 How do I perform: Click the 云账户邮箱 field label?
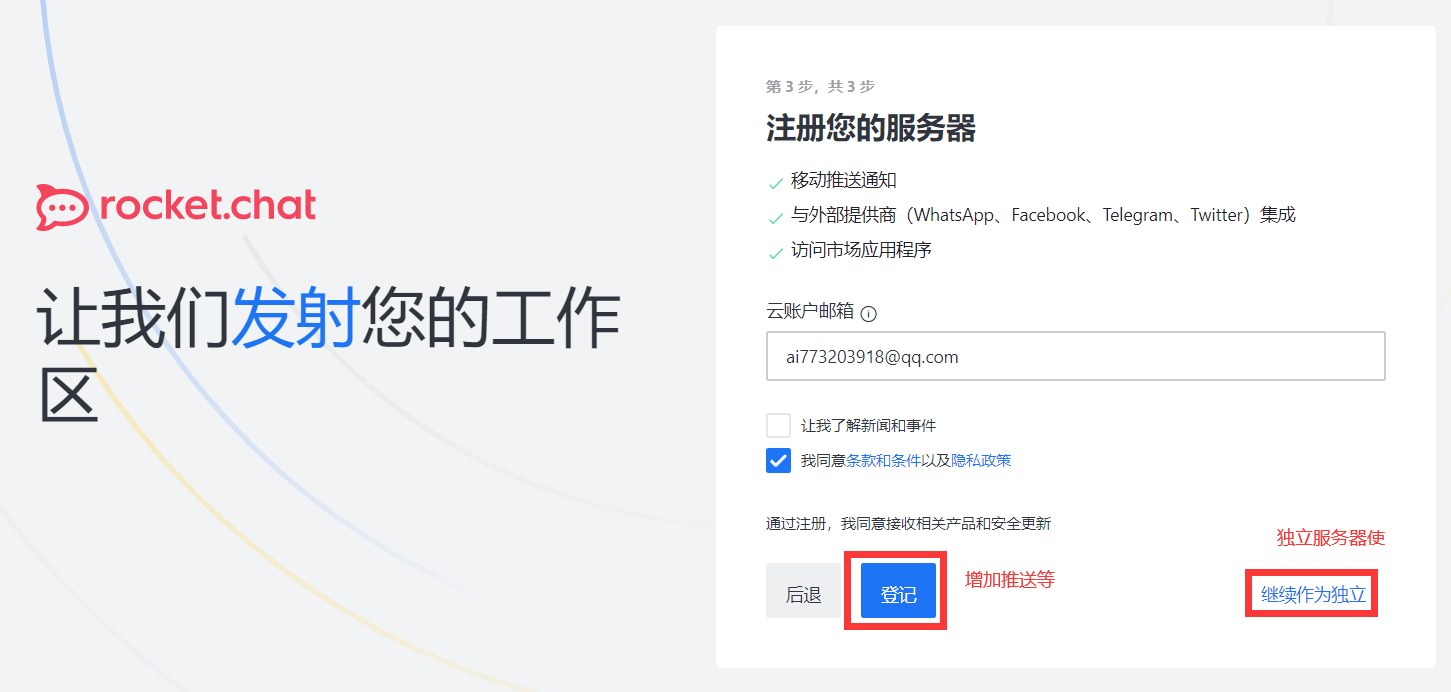click(x=810, y=311)
